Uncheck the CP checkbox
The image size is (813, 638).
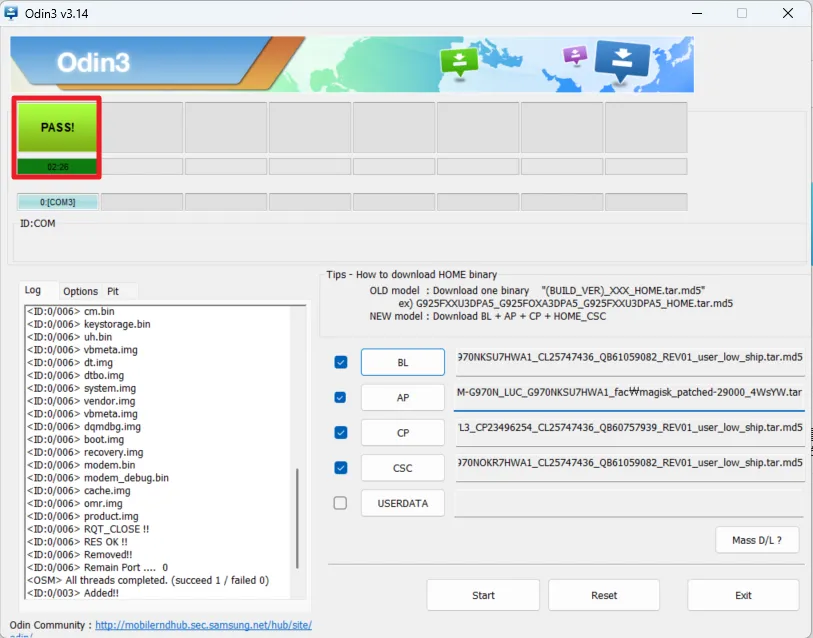click(x=341, y=433)
